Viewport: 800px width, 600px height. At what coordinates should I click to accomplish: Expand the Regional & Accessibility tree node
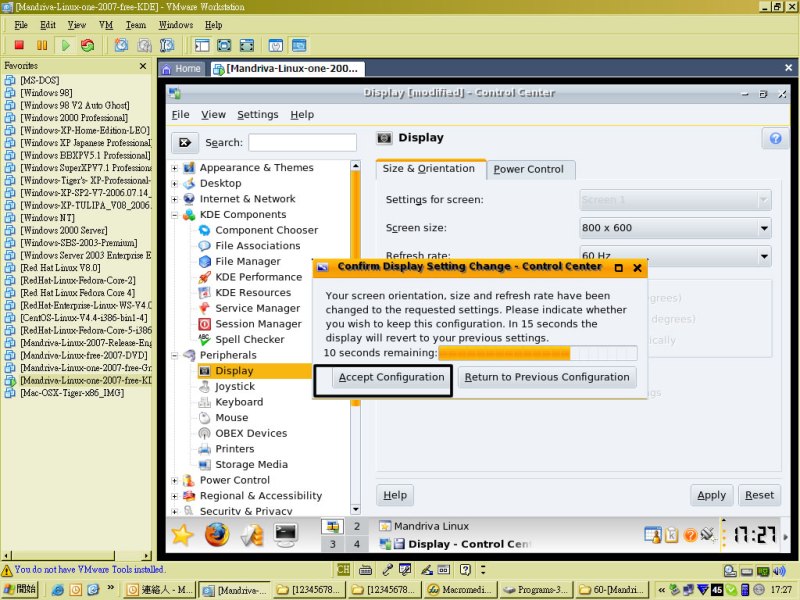(174, 496)
